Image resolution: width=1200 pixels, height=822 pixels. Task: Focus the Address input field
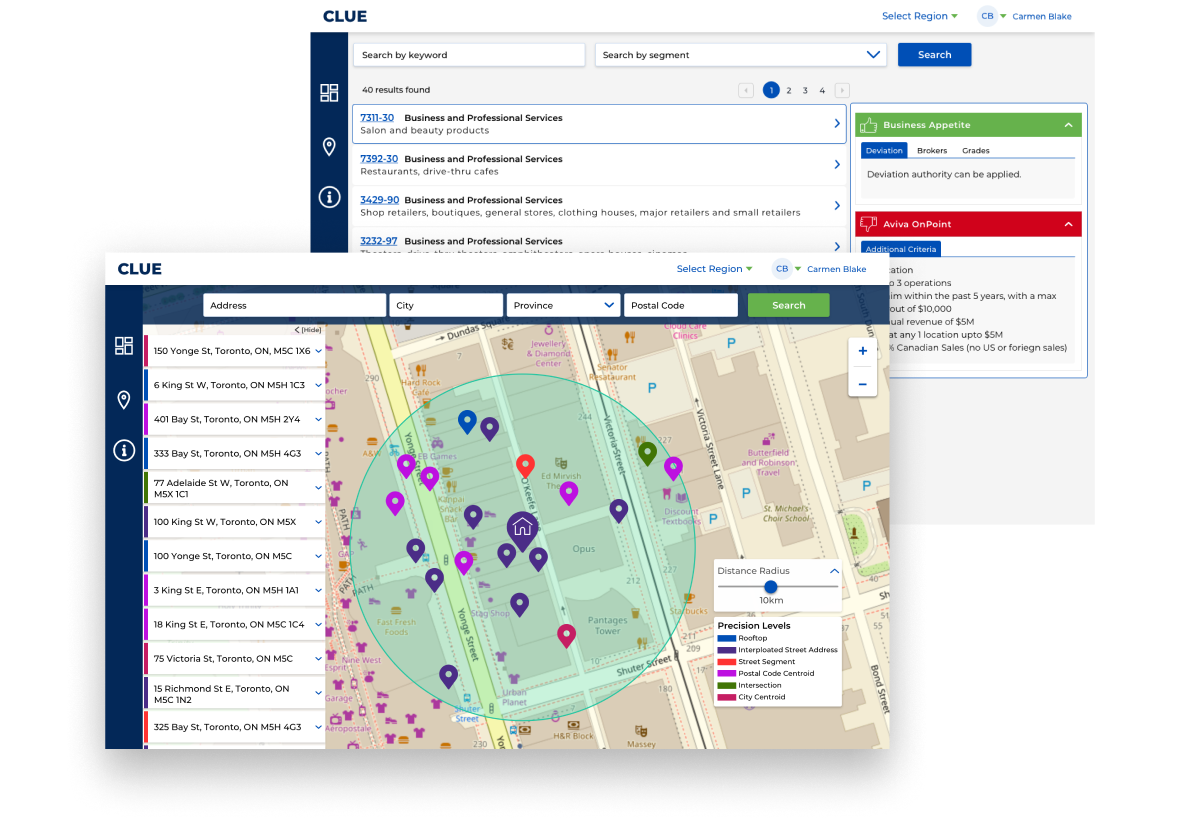[294, 305]
